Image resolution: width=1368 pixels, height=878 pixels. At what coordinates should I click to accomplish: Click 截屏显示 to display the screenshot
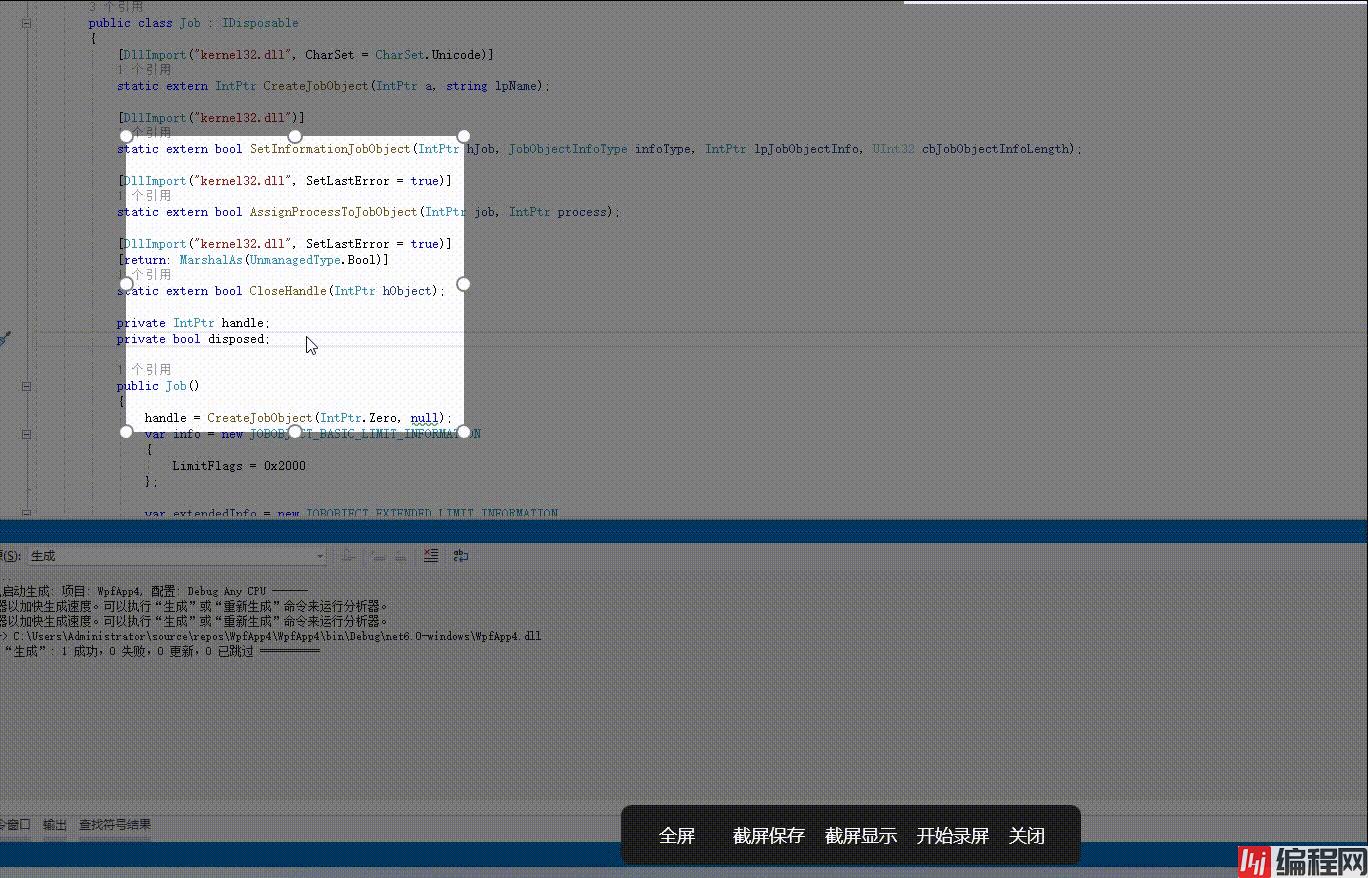(860, 836)
